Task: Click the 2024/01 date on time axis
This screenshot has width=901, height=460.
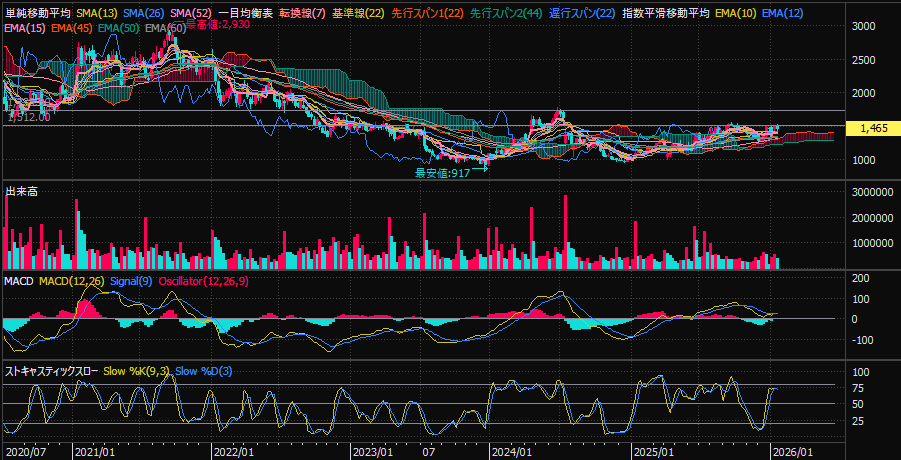Action: coord(511,451)
